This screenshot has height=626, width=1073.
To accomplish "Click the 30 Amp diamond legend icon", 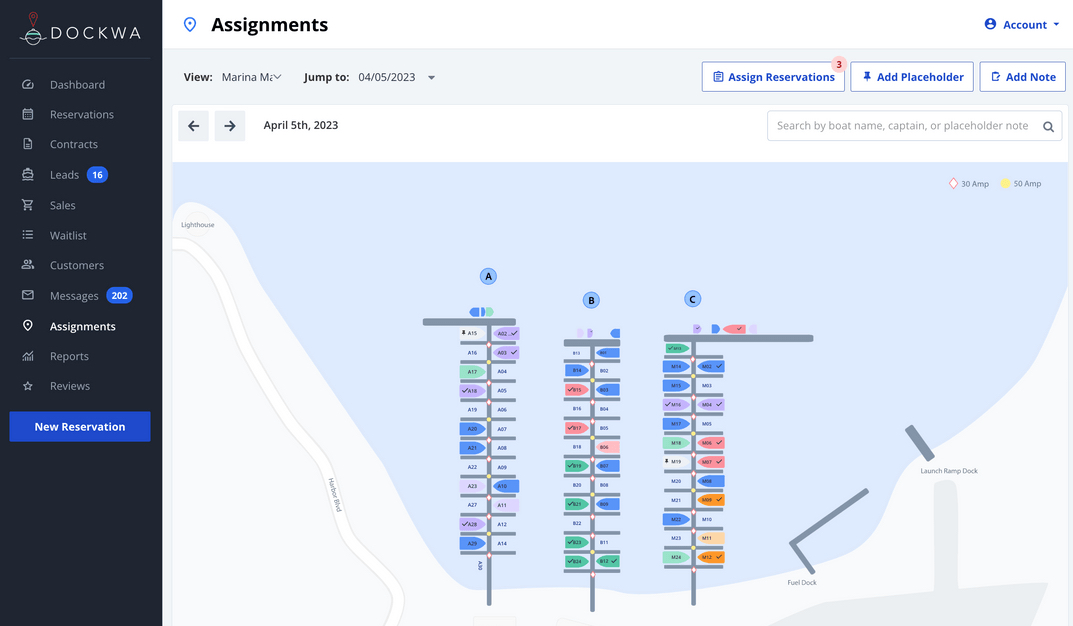I will click(x=953, y=183).
